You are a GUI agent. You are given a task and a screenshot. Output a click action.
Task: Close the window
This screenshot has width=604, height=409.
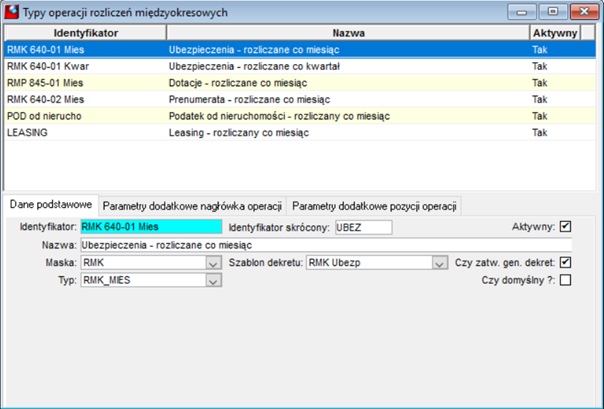point(584,12)
